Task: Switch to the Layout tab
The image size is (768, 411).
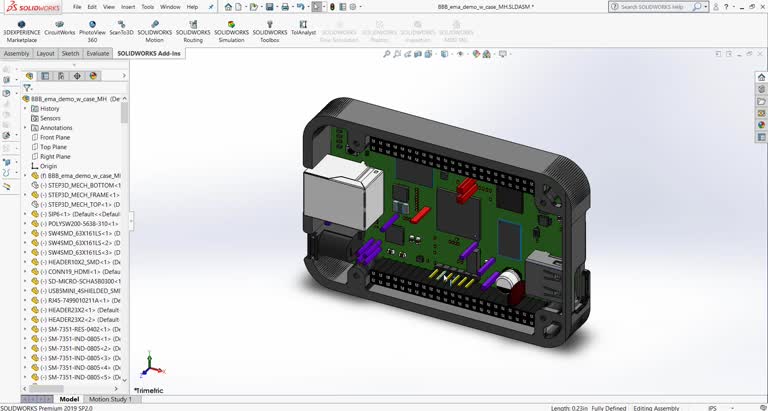Action: coord(46,53)
